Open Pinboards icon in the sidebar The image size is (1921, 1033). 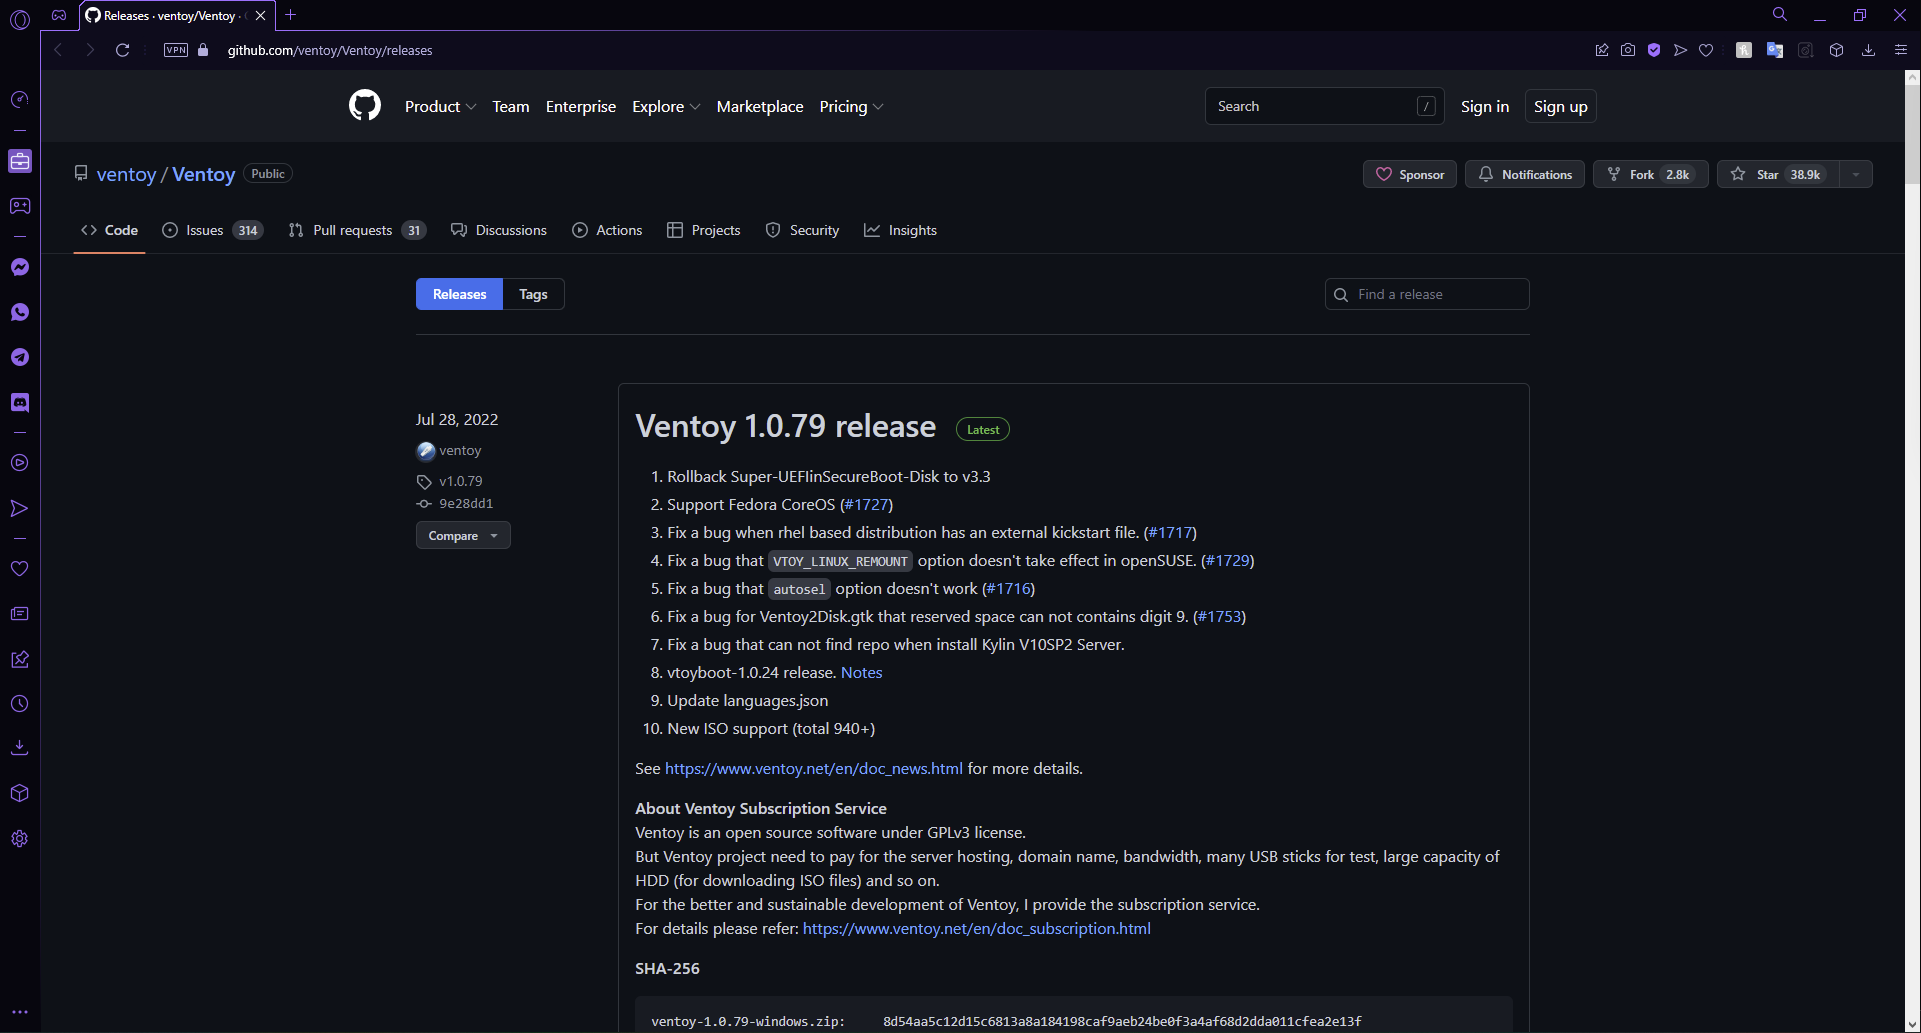[19, 659]
